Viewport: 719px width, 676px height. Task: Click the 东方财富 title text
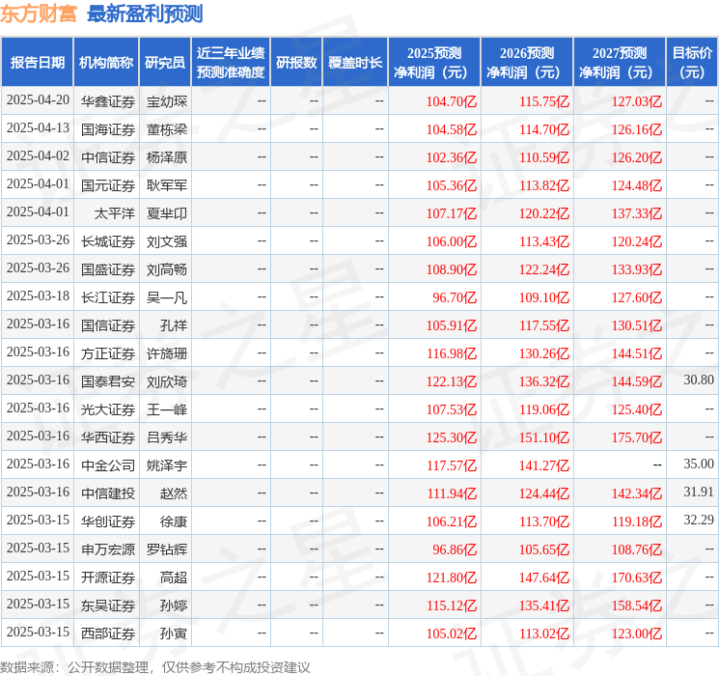coord(39,14)
